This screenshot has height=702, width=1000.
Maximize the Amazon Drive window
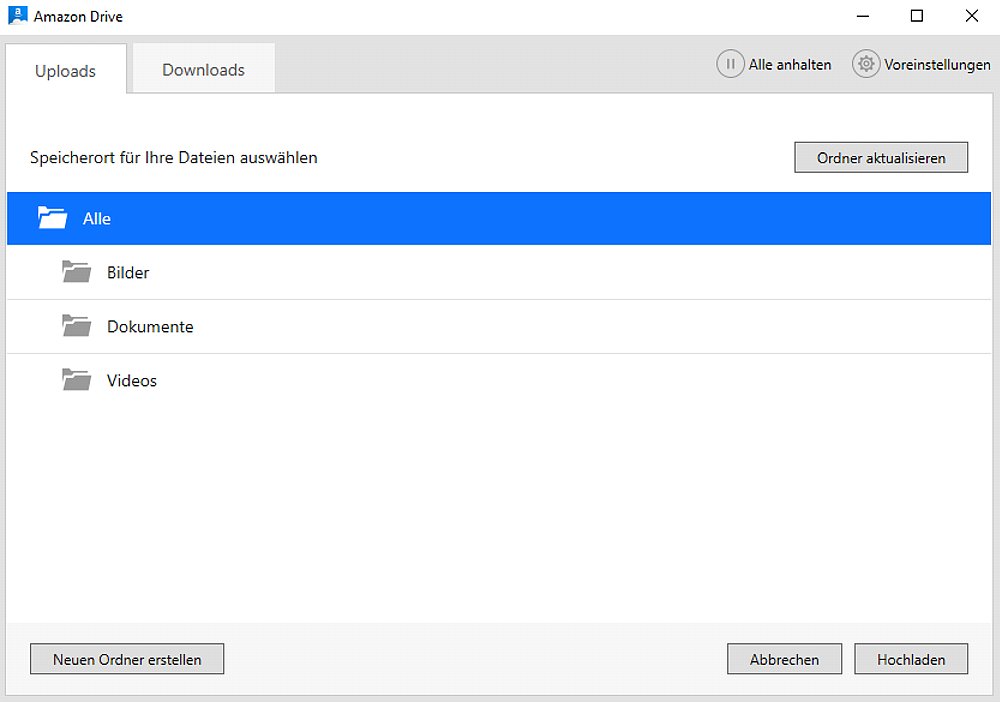[916, 16]
